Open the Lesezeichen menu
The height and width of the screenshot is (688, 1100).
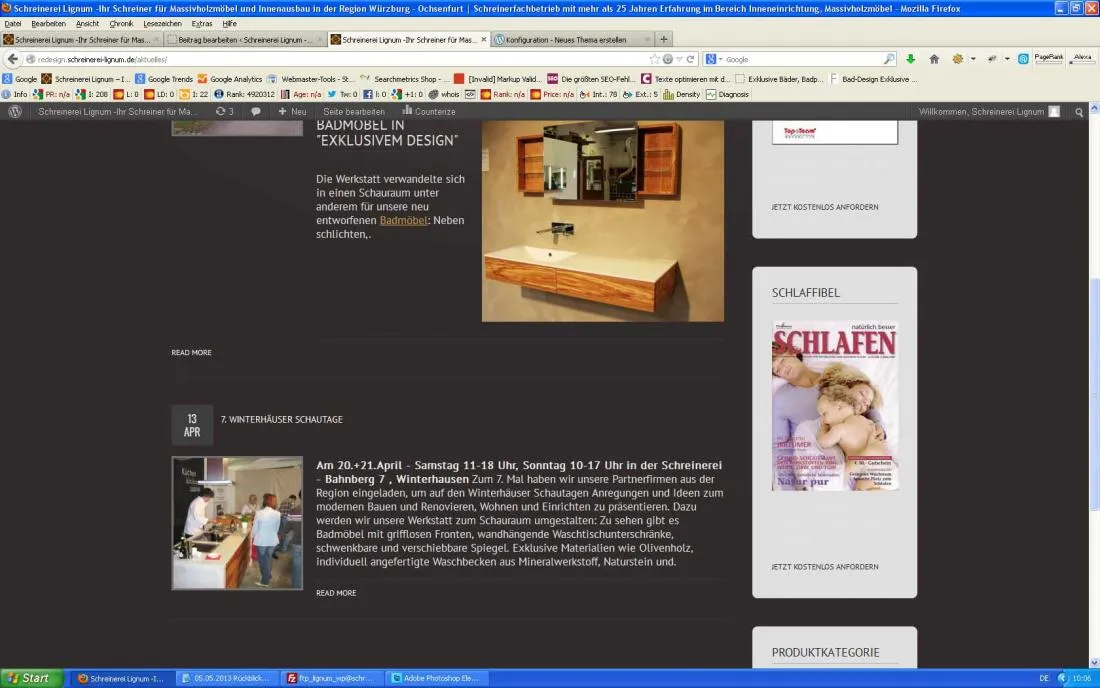click(162, 23)
